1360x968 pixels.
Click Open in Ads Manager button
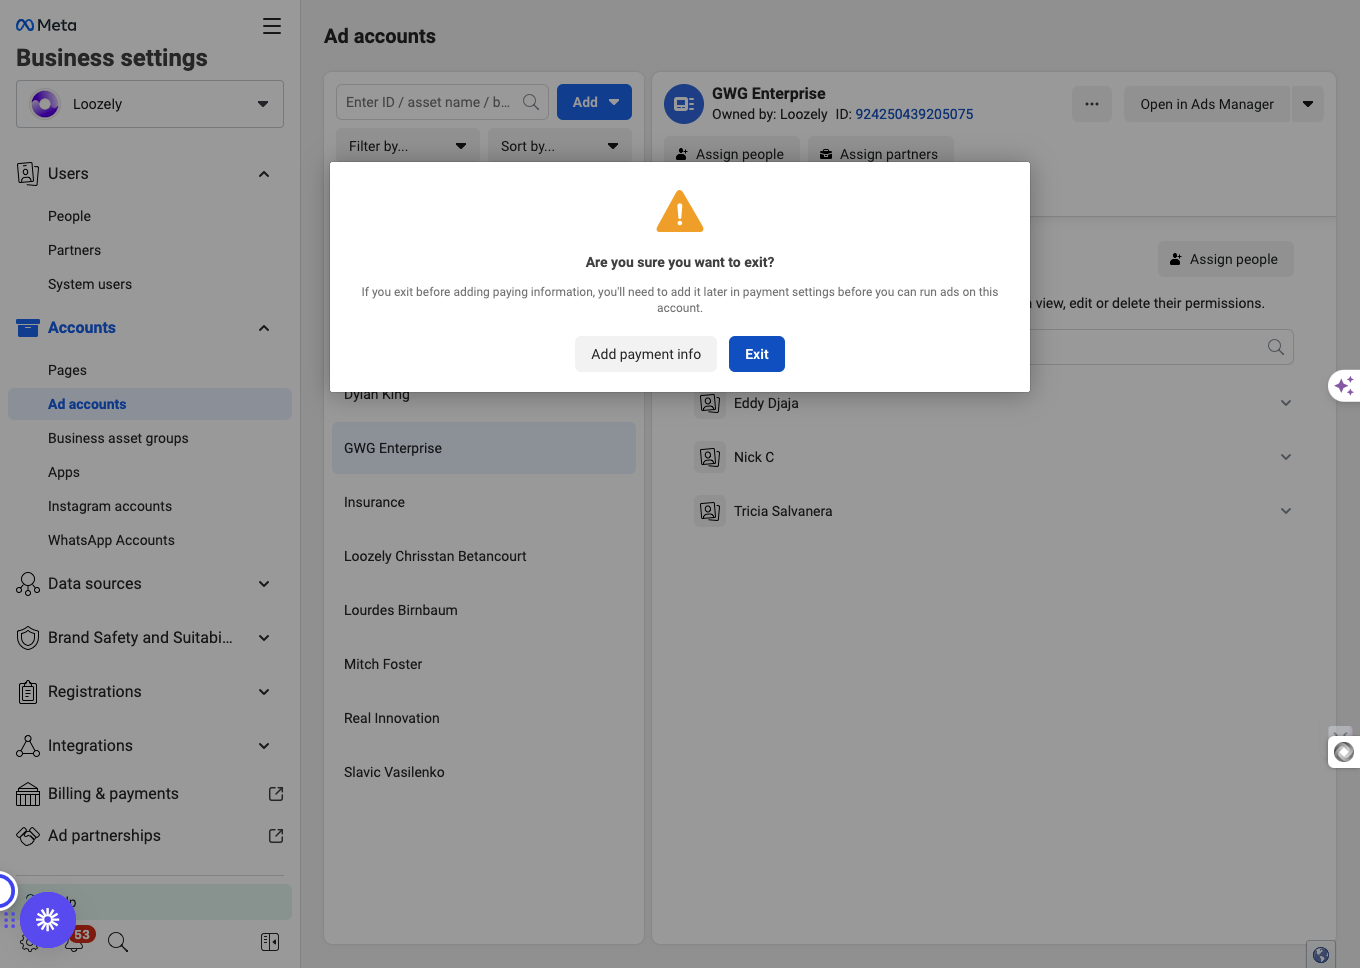1207,104
